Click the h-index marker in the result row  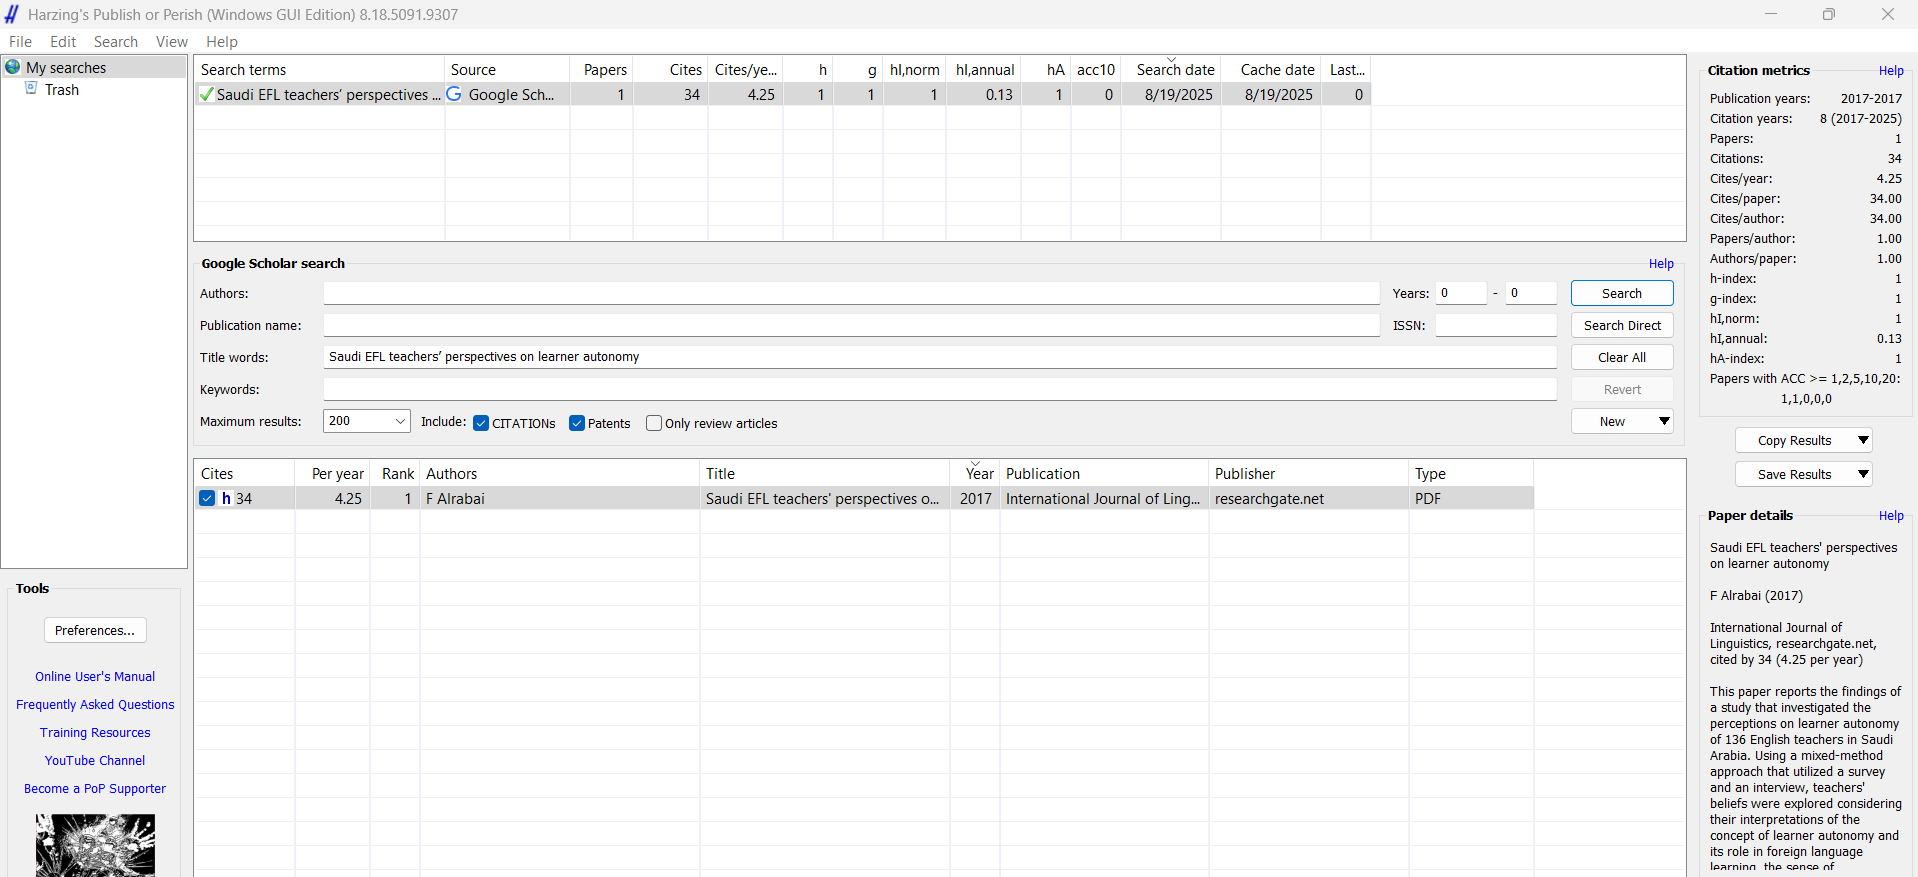click(226, 498)
